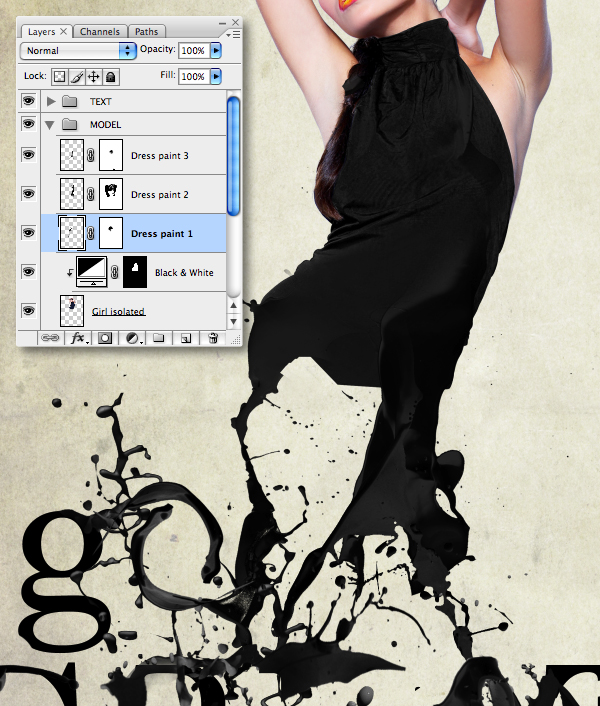Open the Fill slider arrow
This screenshot has height=706, width=600.
pos(216,77)
